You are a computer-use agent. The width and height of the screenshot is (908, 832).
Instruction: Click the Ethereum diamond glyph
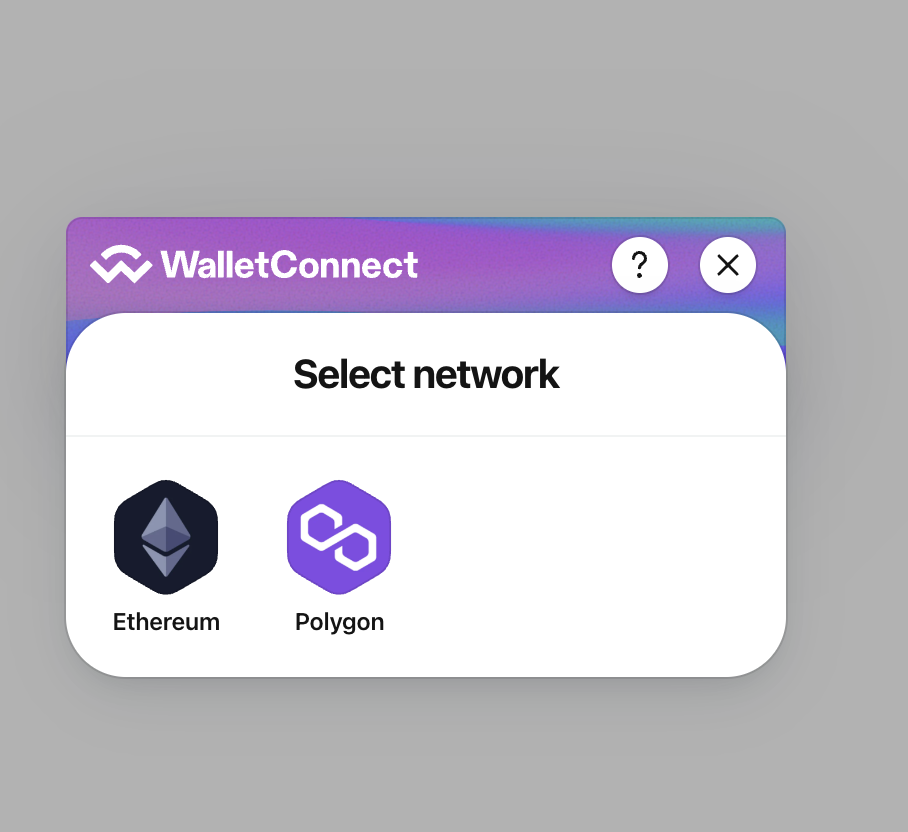pos(166,537)
